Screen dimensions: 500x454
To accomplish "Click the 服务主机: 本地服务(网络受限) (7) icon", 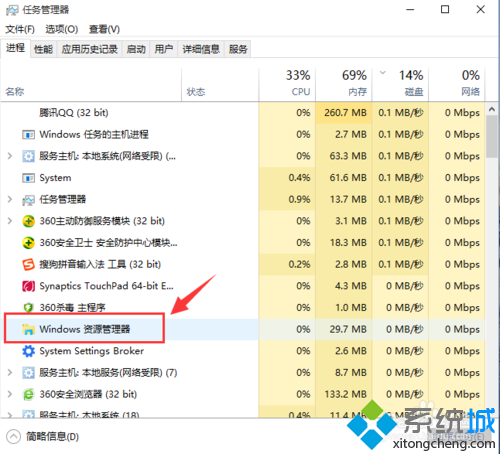I will coord(28,373).
